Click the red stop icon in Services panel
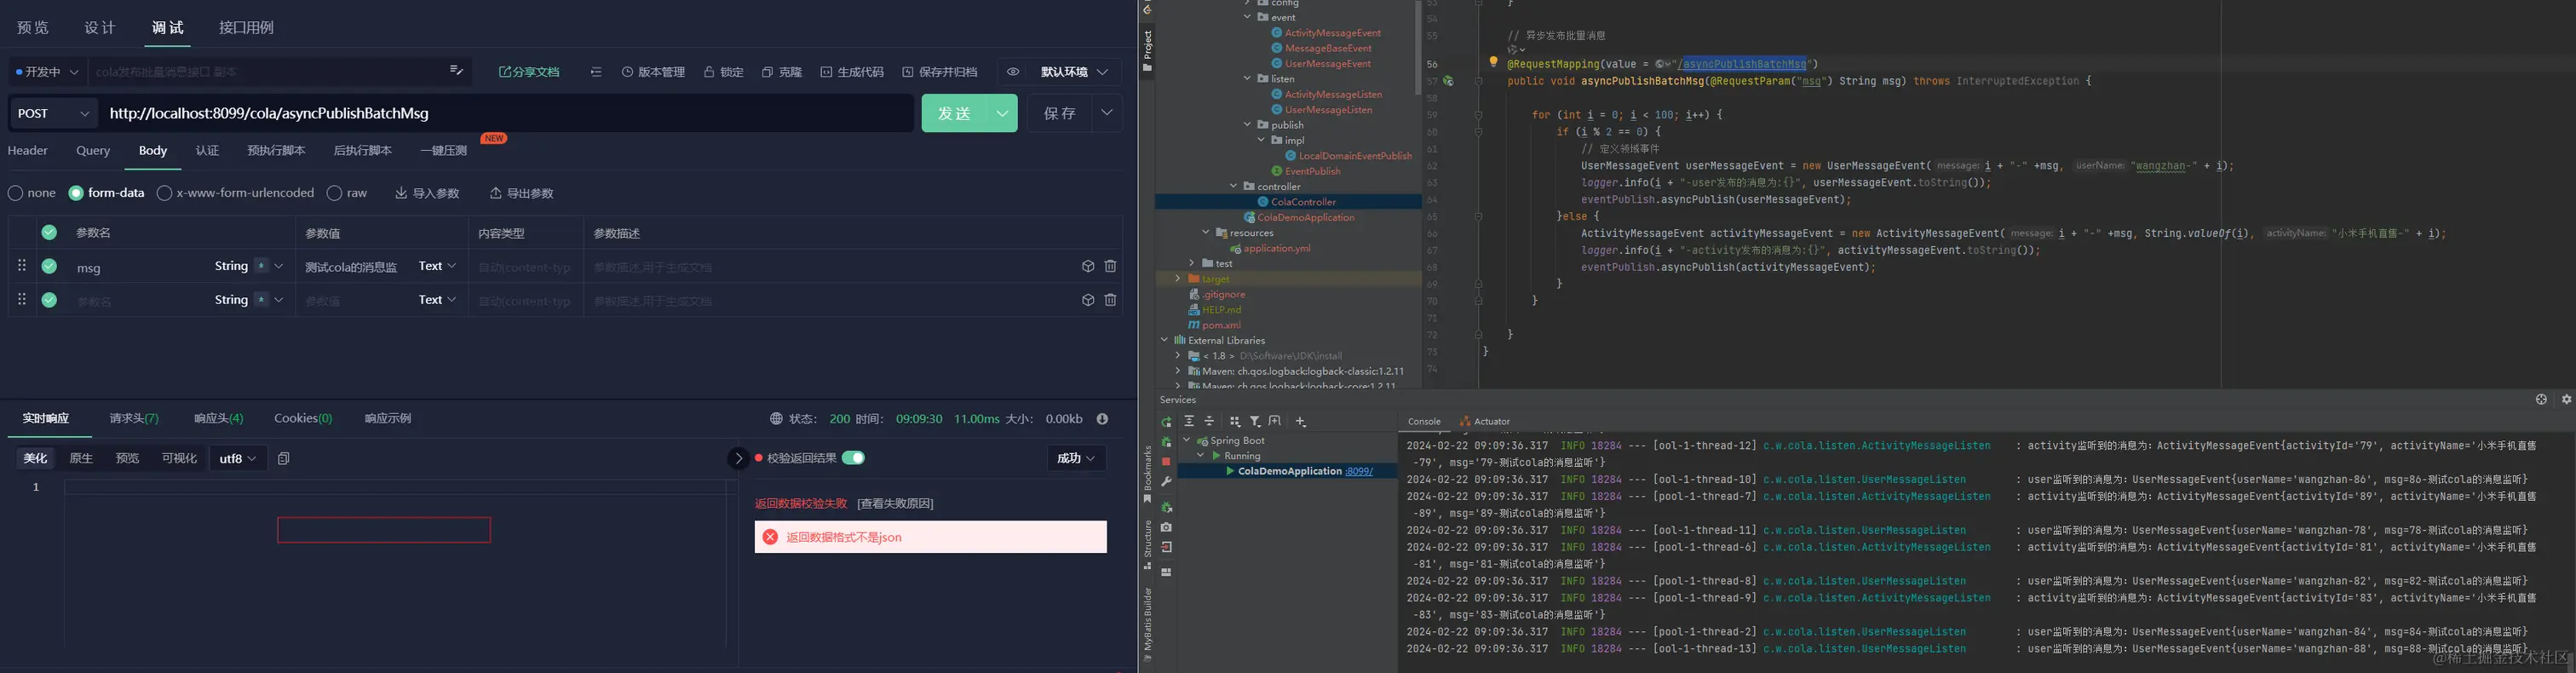The width and height of the screenshot is (2576, 673). tap(1166, 462)
